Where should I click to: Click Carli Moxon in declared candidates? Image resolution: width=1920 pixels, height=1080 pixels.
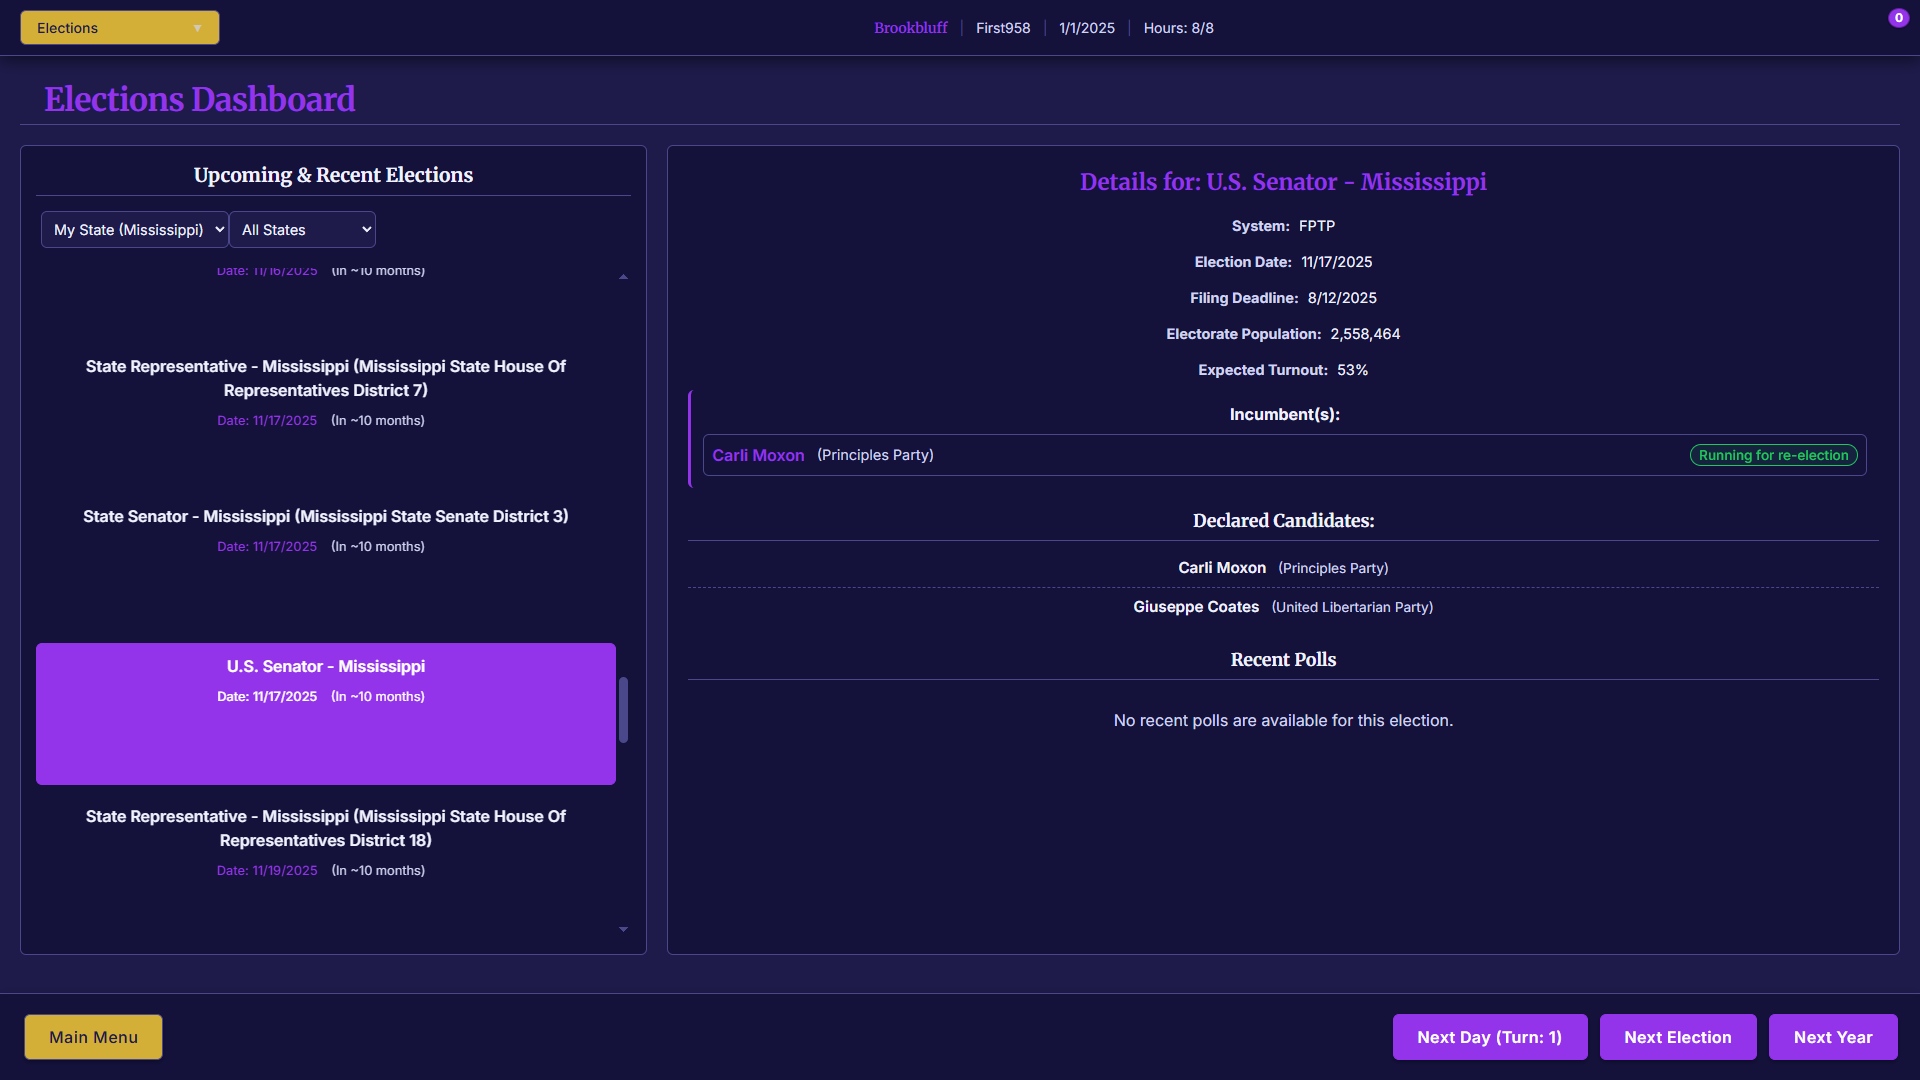(1221, 568)
